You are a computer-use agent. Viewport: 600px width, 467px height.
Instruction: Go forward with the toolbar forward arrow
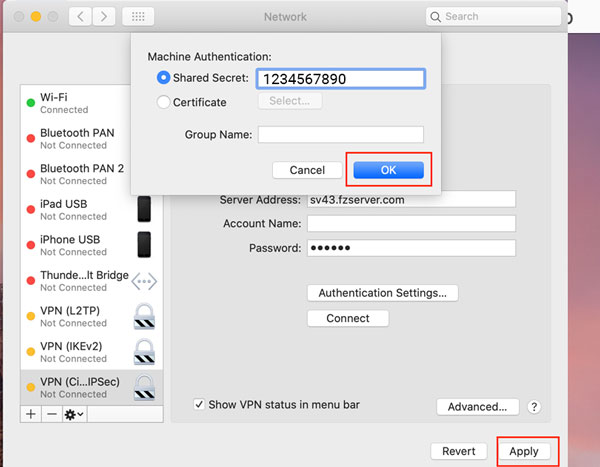tap(104, 16)
